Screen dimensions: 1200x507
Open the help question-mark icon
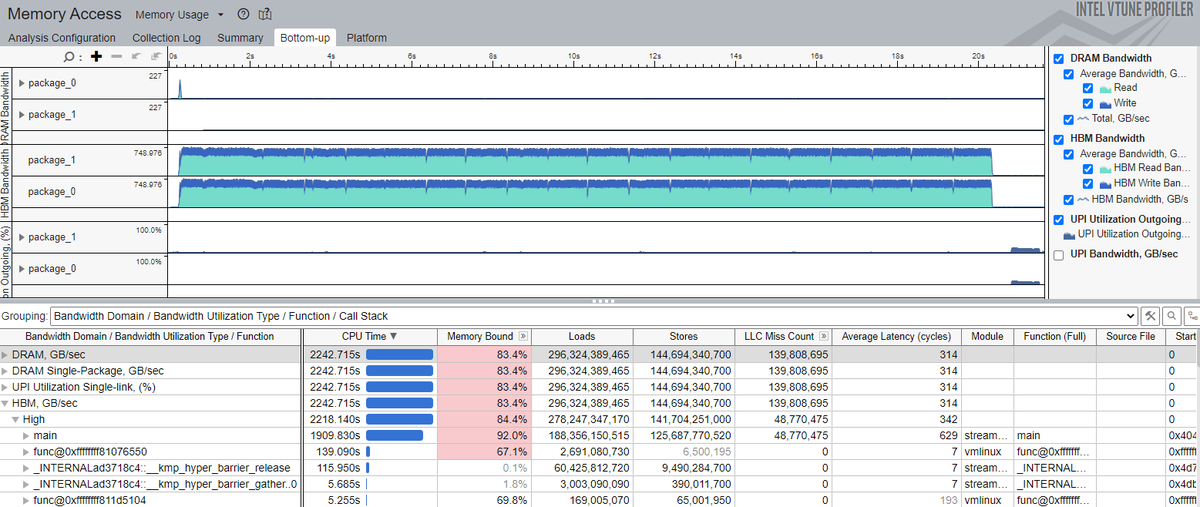point(243,15)
